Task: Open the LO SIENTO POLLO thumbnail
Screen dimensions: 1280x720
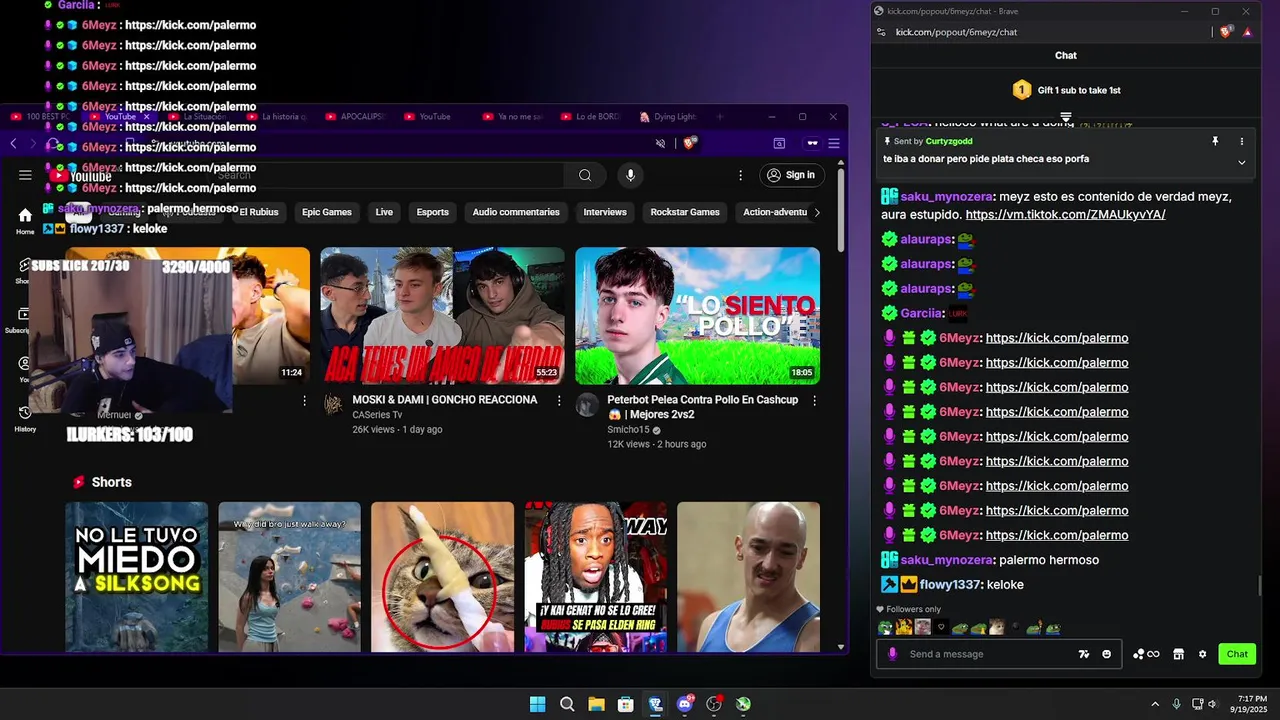Action: click(x=697, y=316)
